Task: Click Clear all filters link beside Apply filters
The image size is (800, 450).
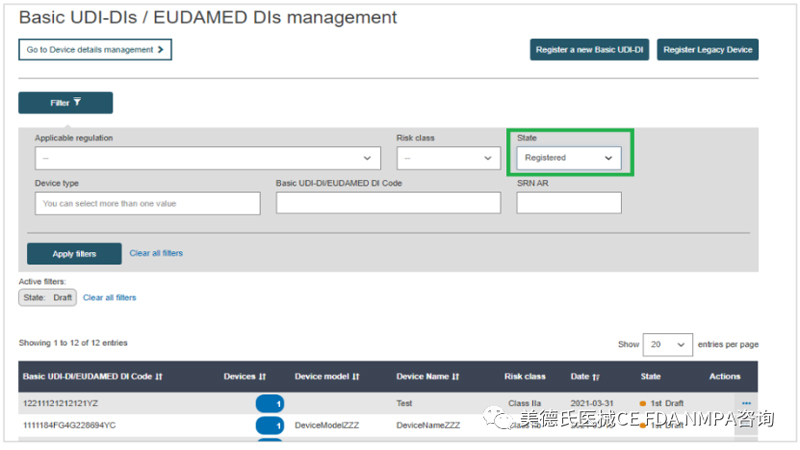Action: (x=156, y=253)
